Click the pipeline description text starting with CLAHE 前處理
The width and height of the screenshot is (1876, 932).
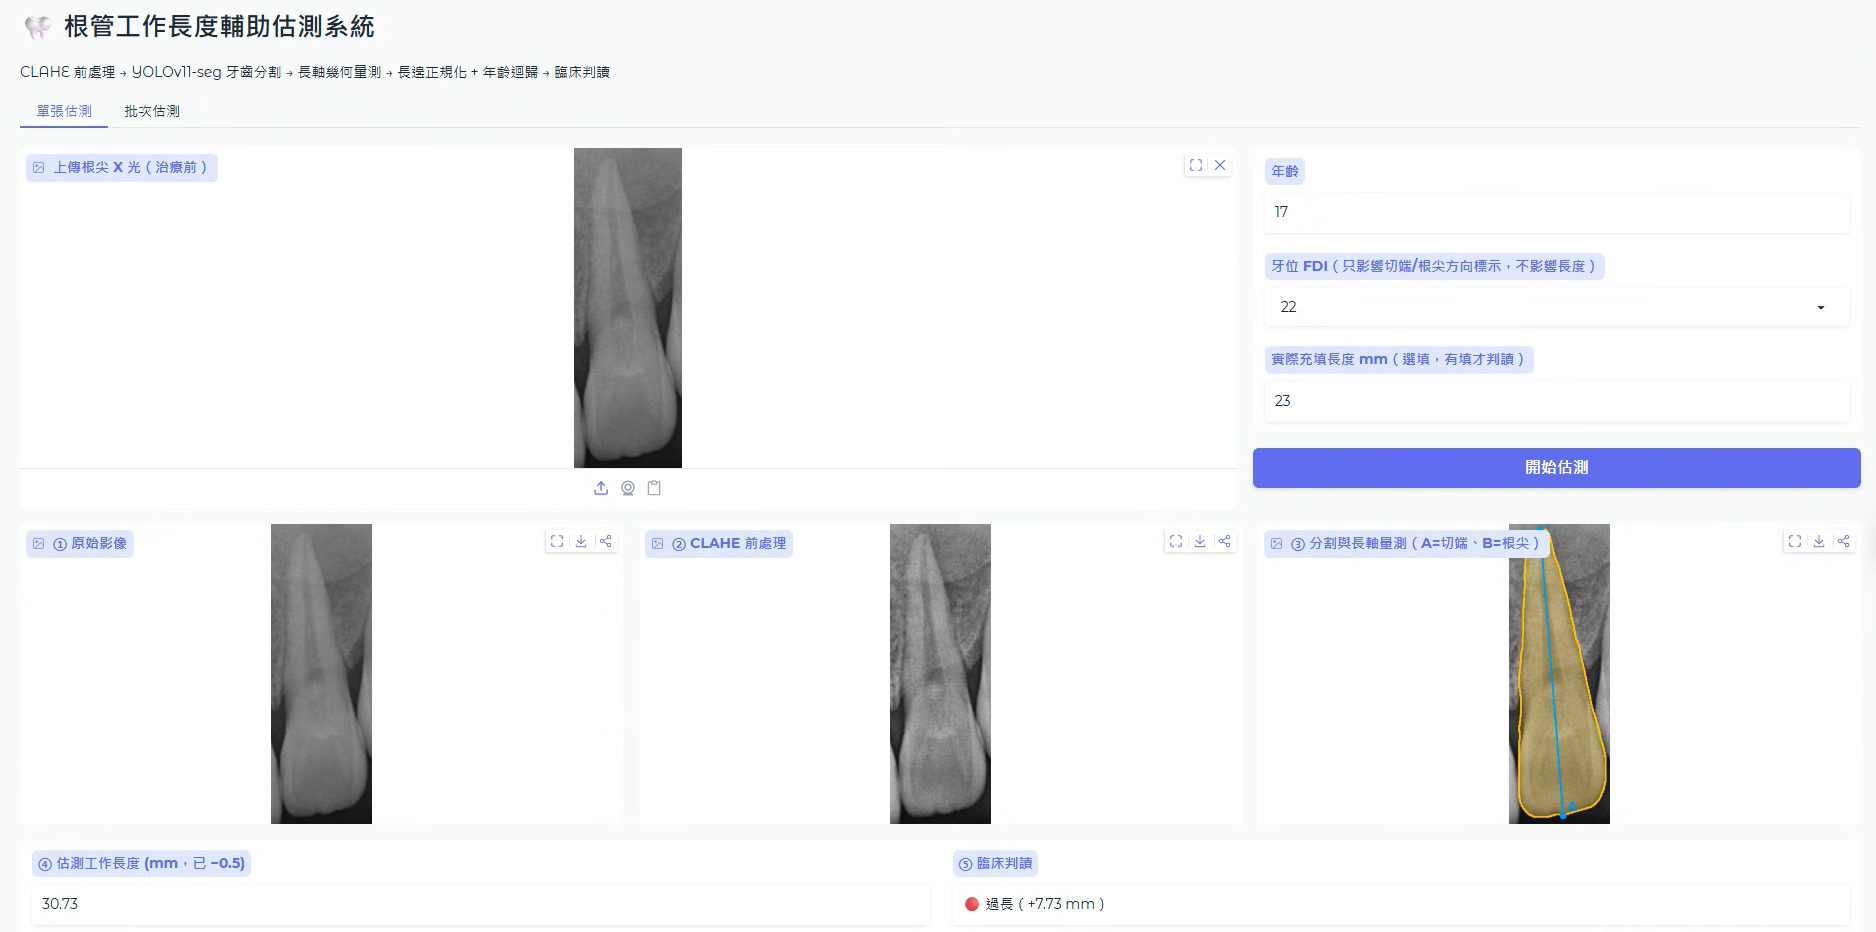[x=315, y=72]
